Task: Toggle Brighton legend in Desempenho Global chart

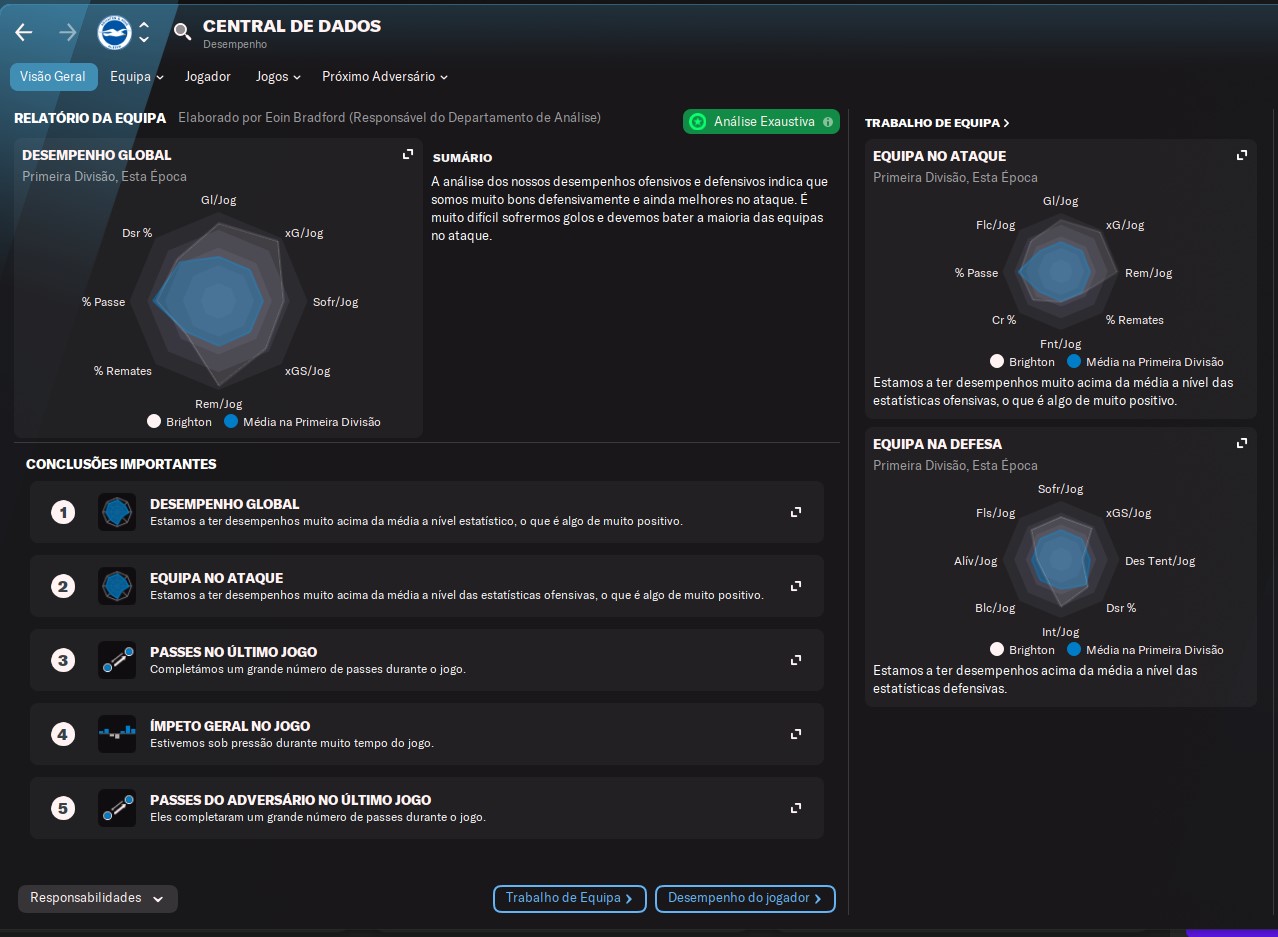Action: (180, 422)
